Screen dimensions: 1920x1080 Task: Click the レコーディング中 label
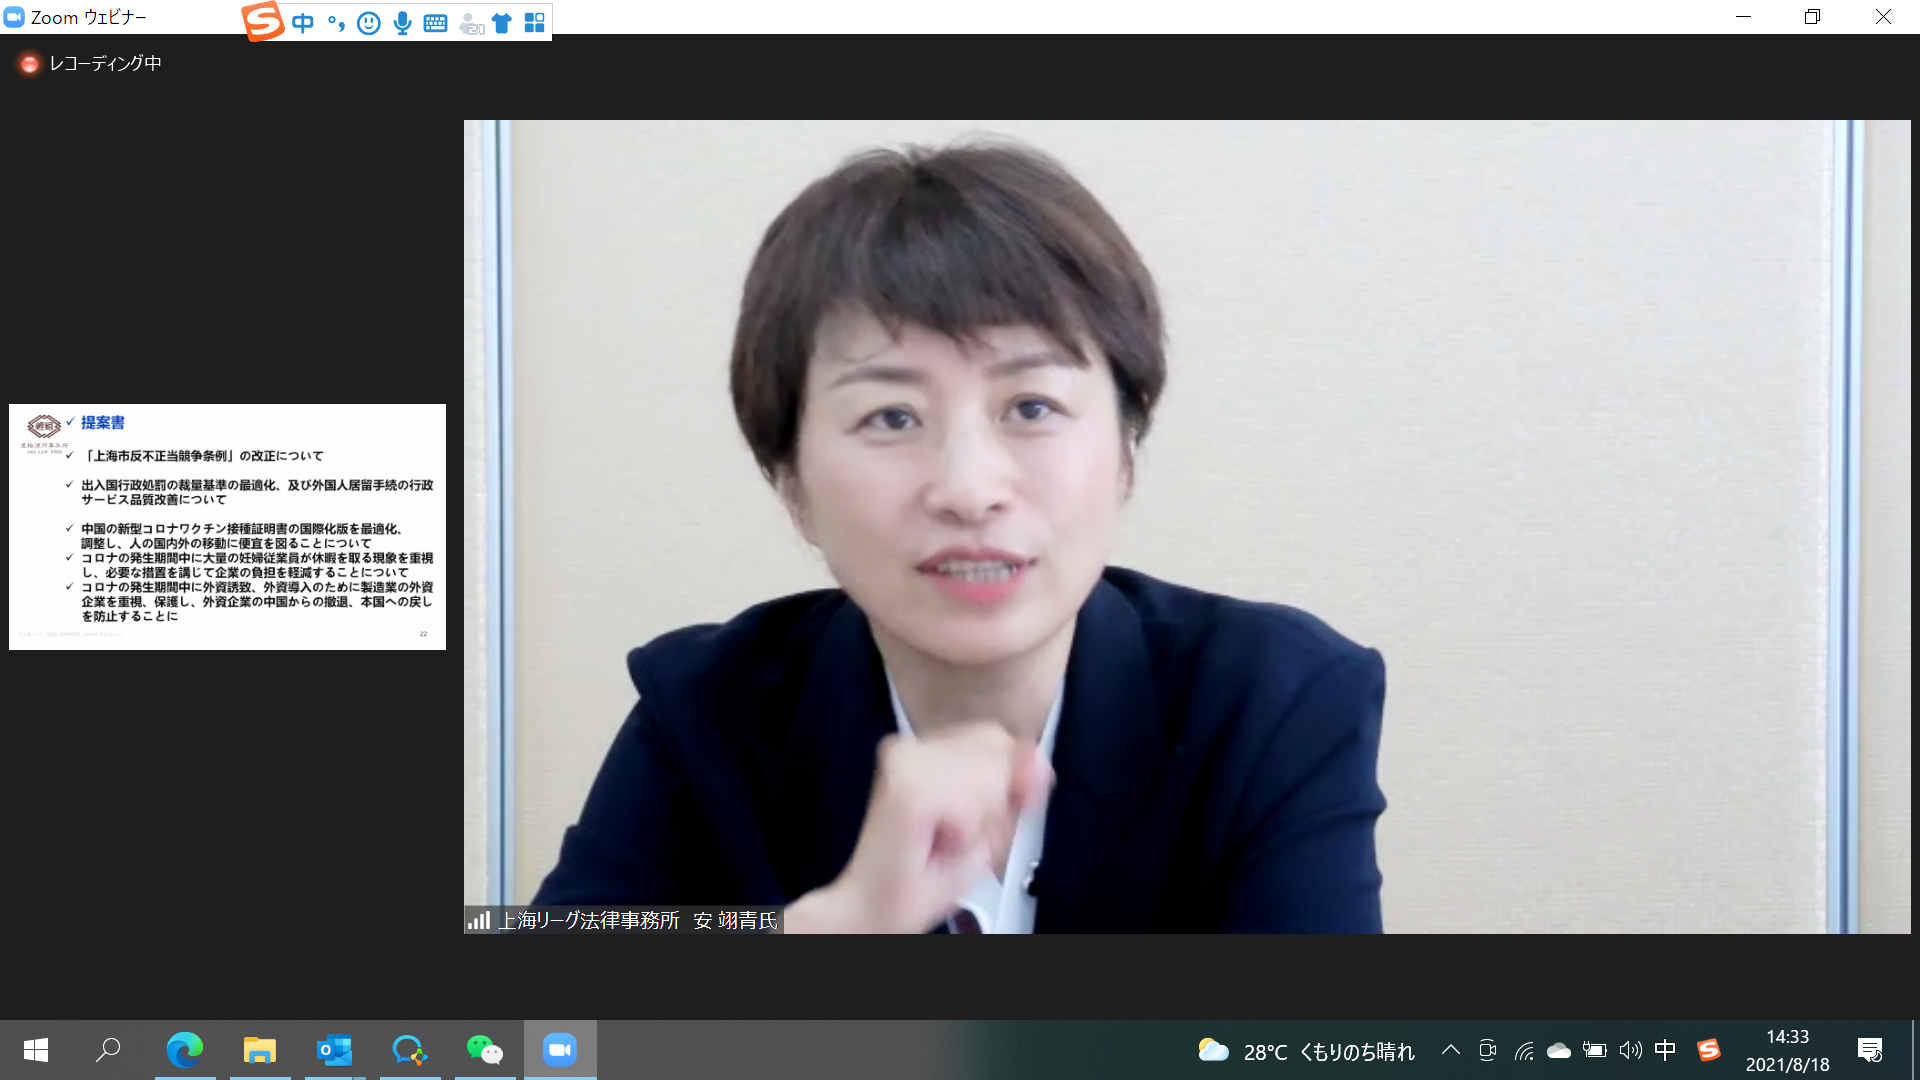click(x=105, y=63)
